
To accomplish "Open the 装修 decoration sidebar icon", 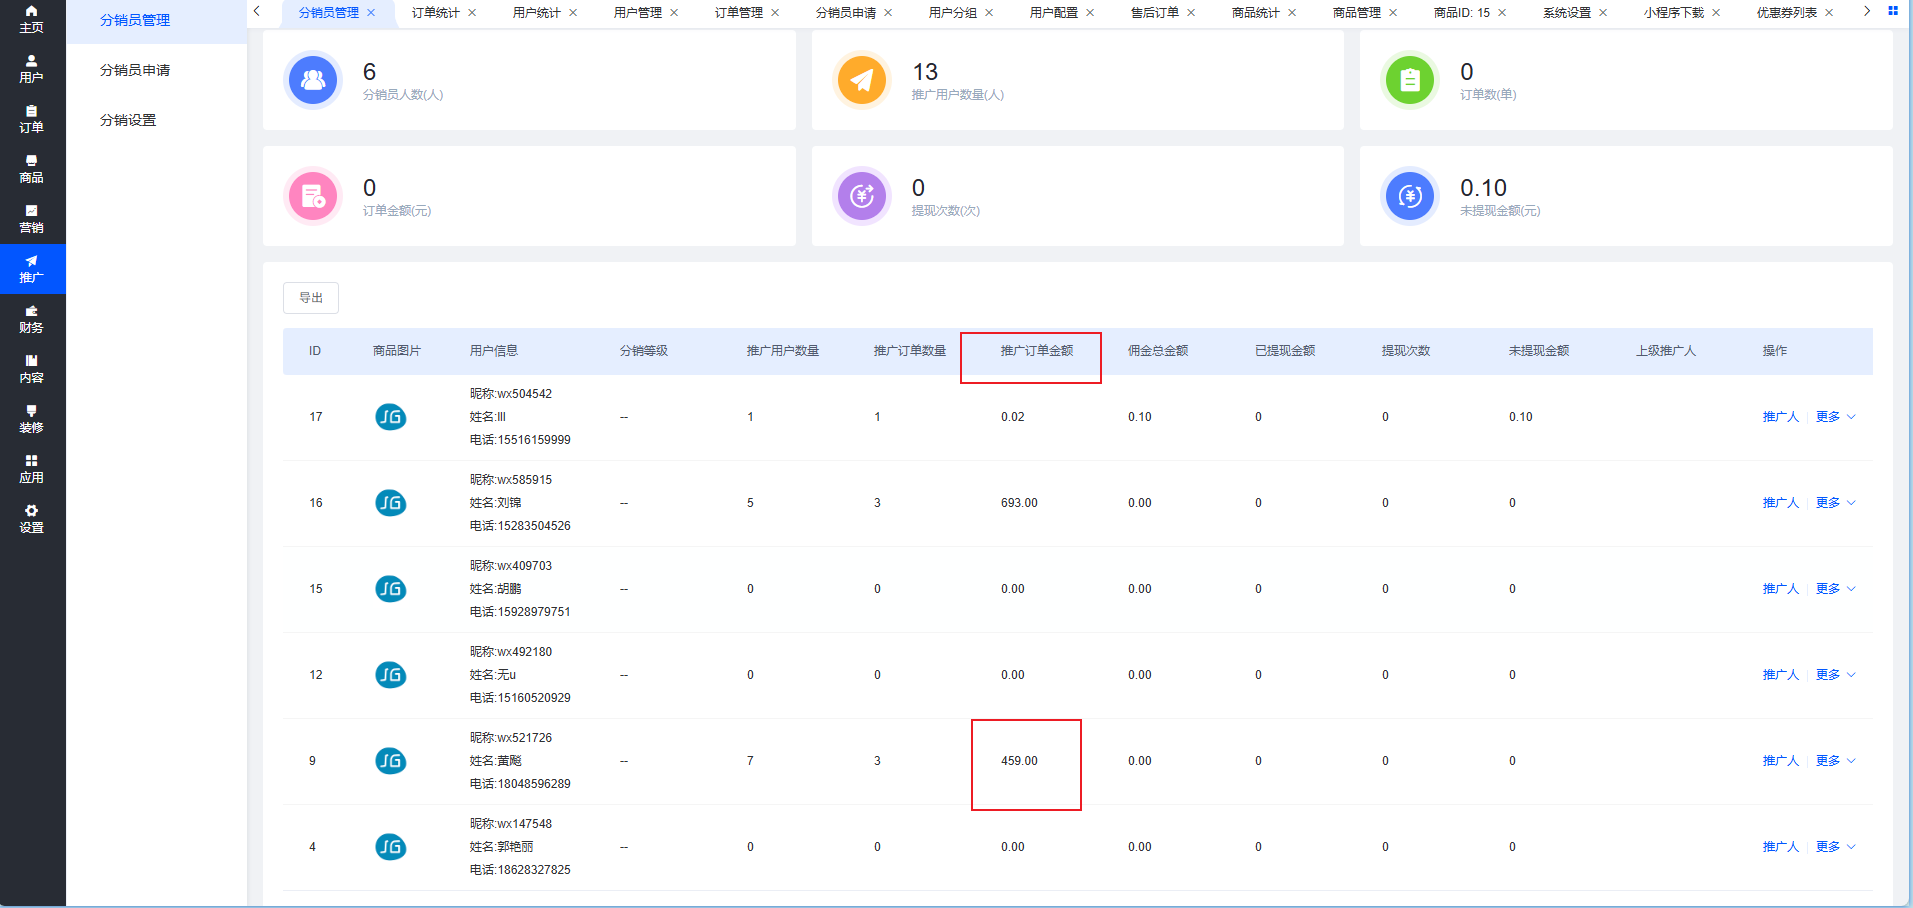I will [31, 418].
